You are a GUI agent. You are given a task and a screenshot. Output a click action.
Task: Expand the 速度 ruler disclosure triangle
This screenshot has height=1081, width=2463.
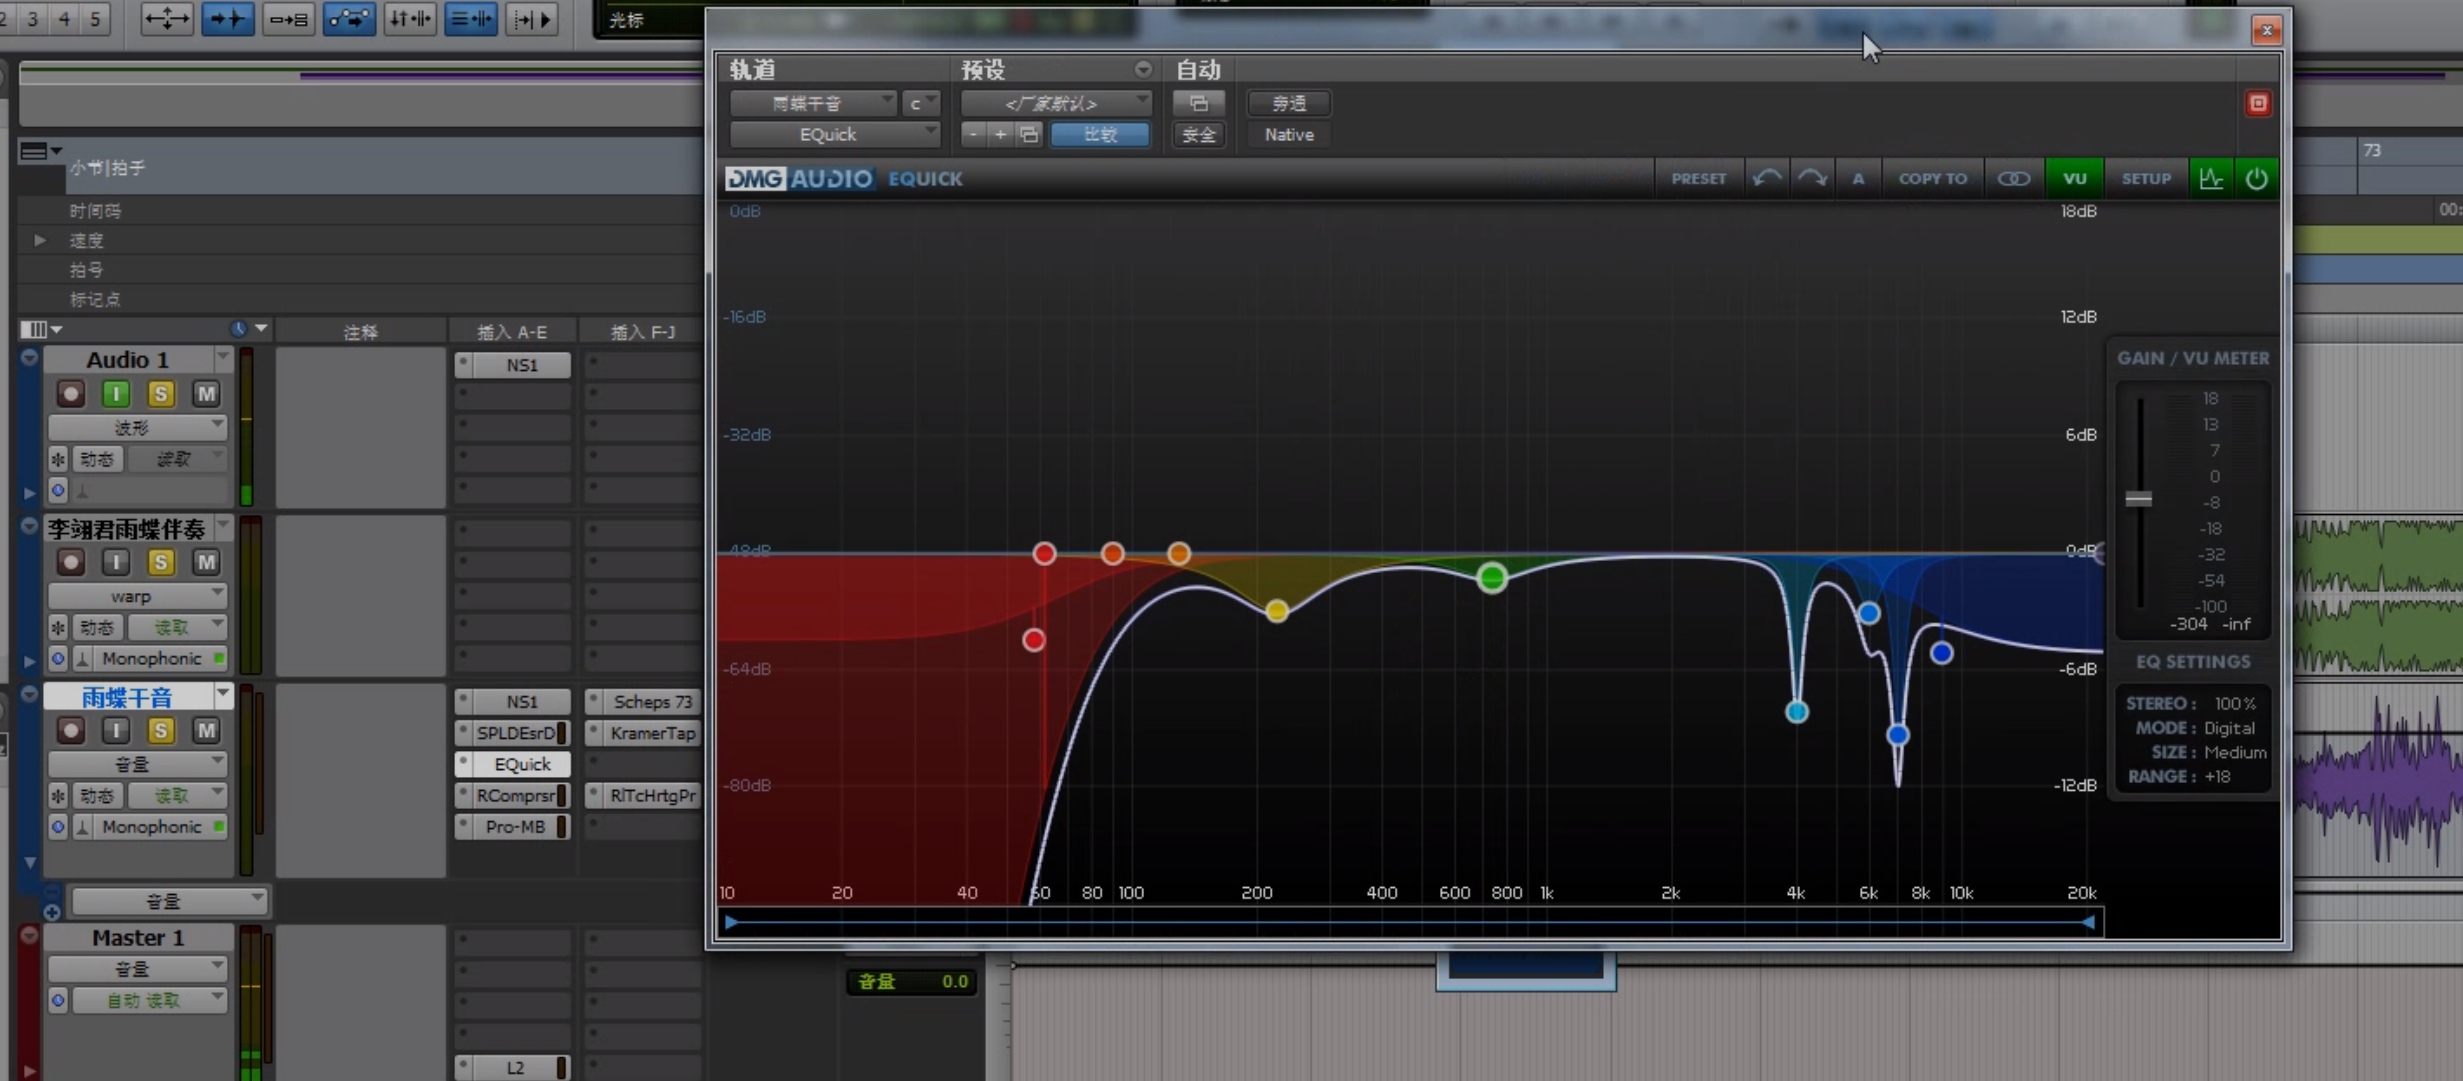[39, 240]
